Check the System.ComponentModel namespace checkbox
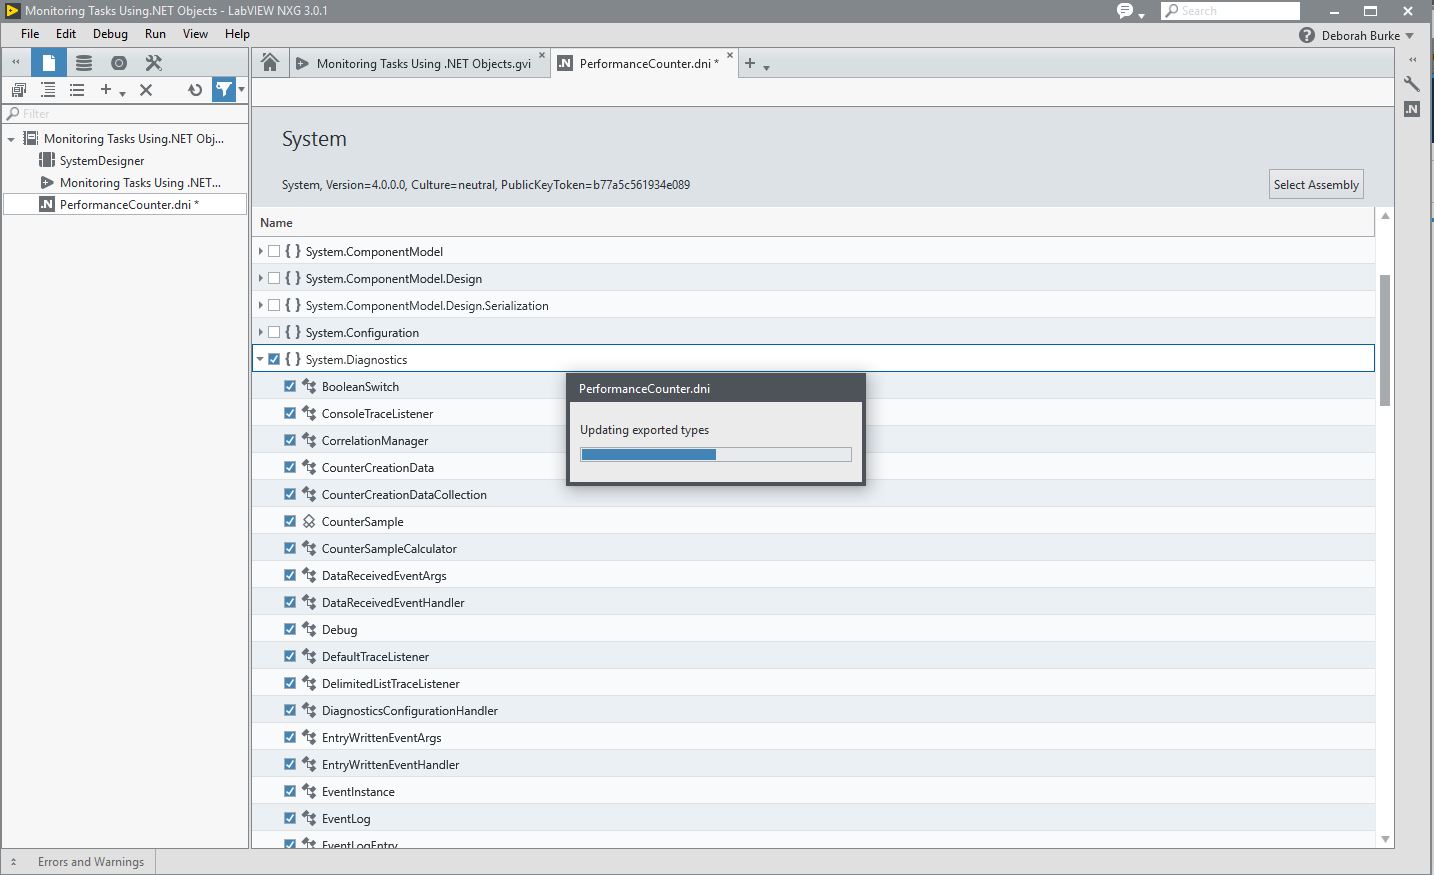 [274, 251]
